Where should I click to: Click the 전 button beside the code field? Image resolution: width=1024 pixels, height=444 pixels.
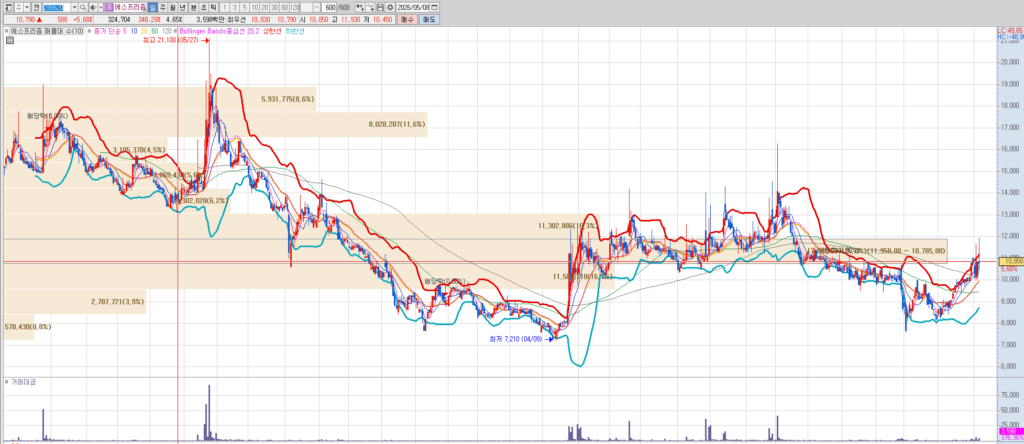click(36, 7)
